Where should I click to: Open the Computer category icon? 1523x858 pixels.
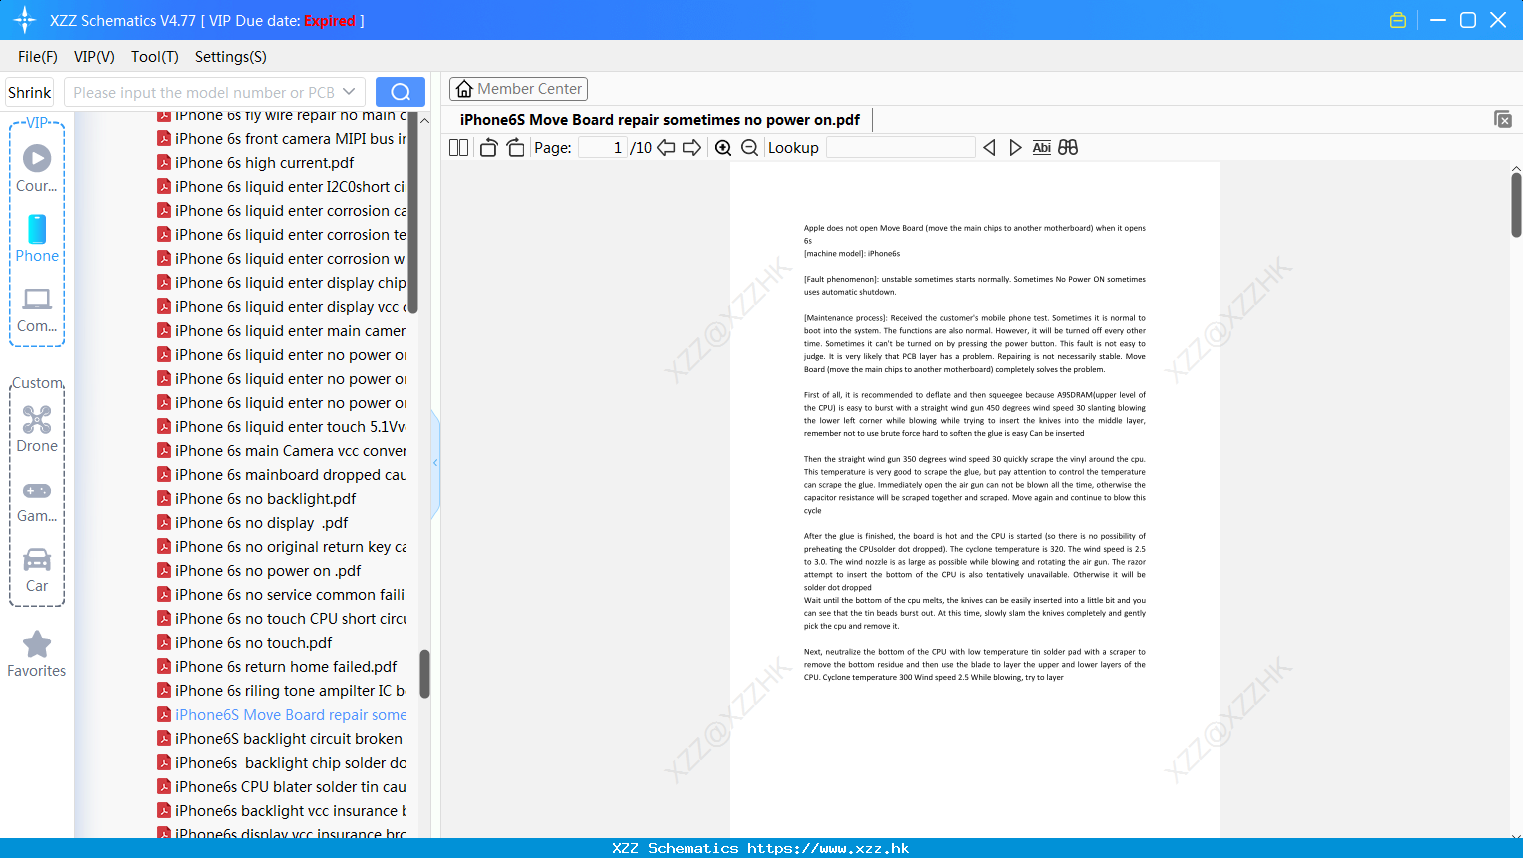(x=37, y=310)
